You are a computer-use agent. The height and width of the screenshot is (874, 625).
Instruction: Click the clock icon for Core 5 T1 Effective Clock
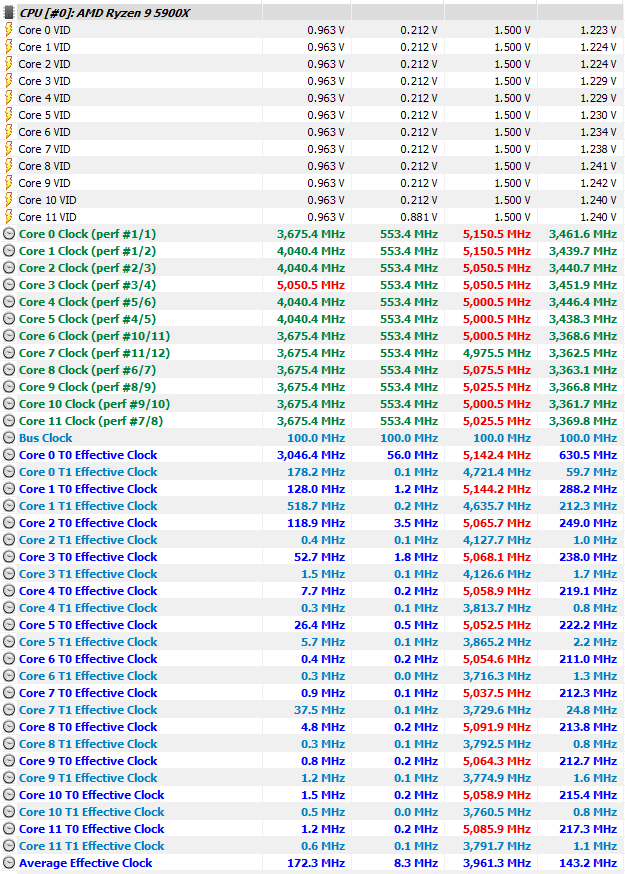pyautogui.click(x=9, y=642)
